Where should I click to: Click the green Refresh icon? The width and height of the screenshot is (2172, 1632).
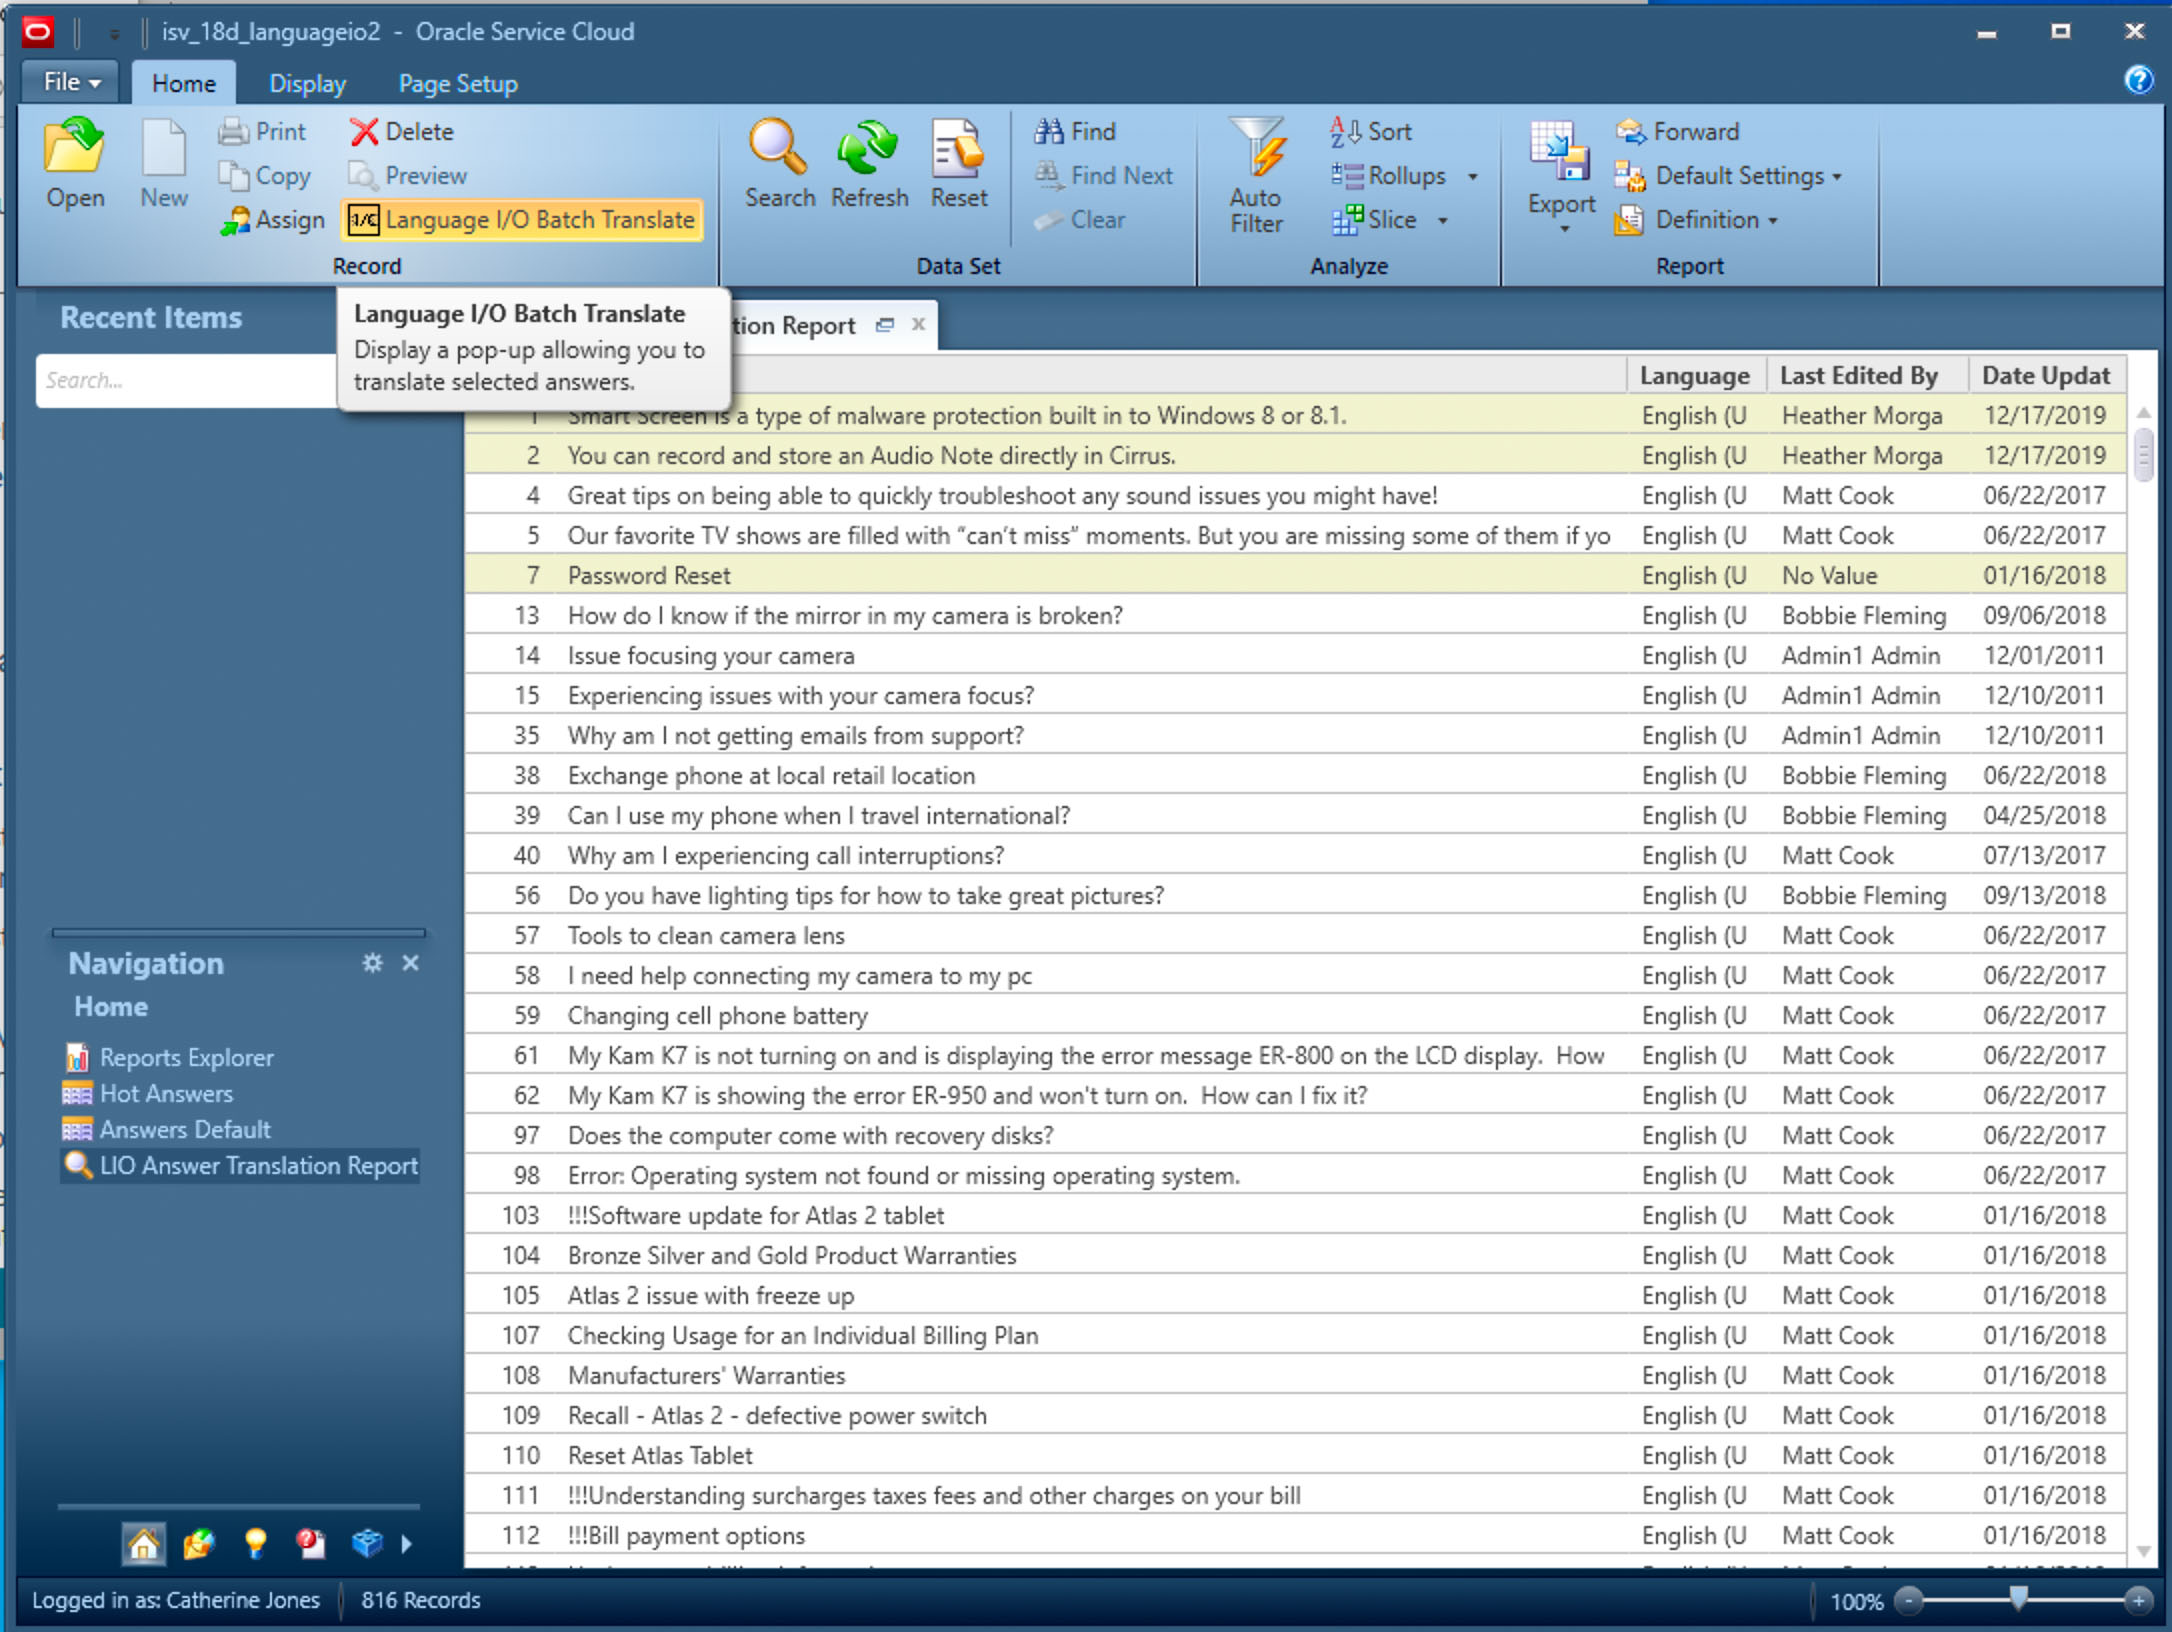[x=868, y=148]
